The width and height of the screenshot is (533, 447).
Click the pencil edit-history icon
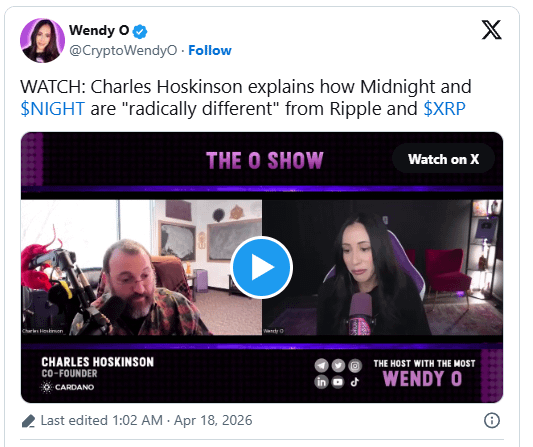pos(28,421)
